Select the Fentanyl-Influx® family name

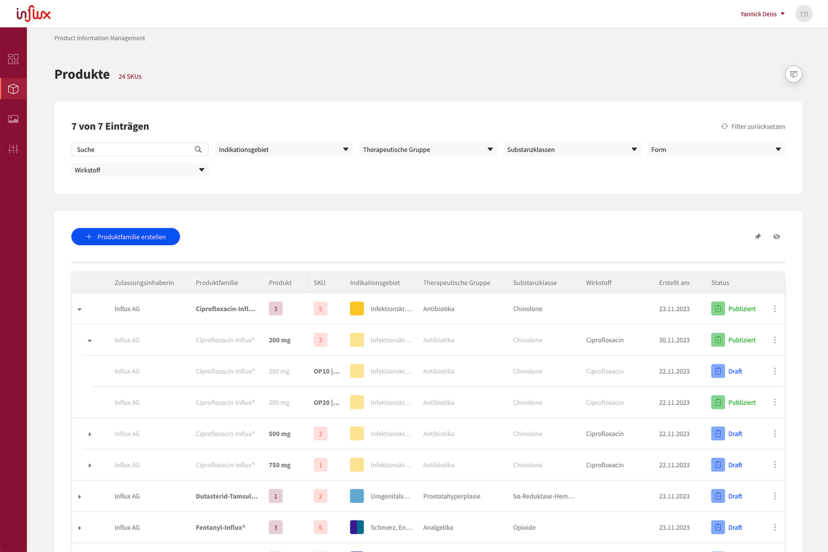[x=220, y=527]
